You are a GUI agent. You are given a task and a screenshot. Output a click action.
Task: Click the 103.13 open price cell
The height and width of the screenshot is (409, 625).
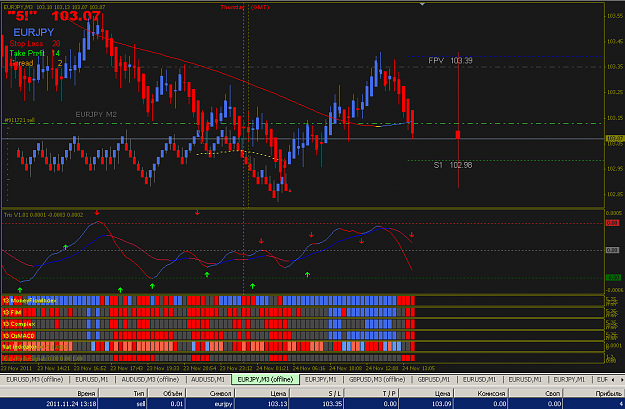click(277, 404)
